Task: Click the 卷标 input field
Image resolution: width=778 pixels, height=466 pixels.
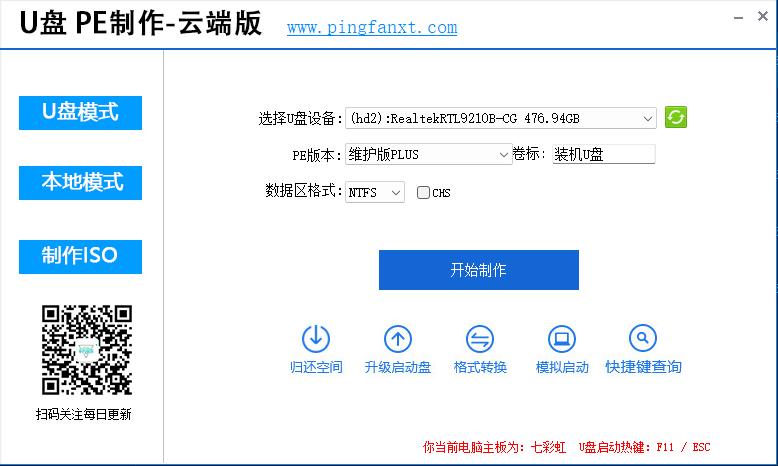Action: pos(603,154)
